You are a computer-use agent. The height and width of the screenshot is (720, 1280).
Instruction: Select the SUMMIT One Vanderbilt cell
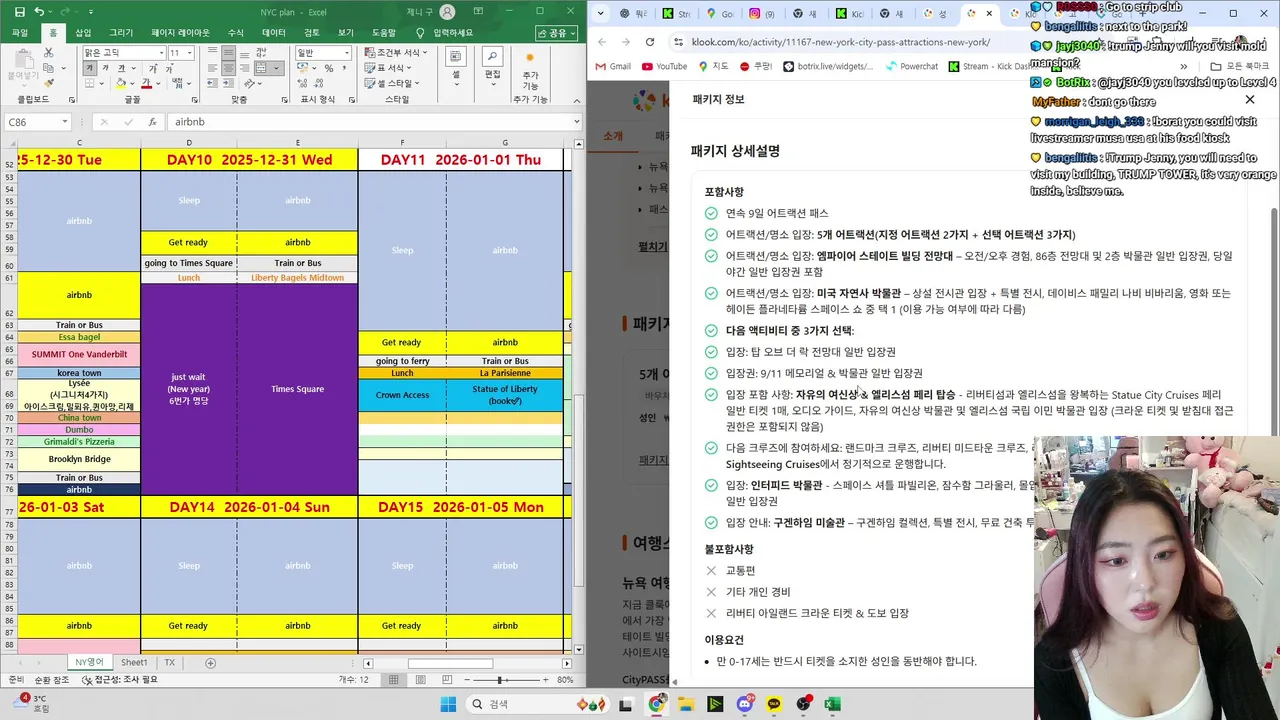(x=79, y=354)
